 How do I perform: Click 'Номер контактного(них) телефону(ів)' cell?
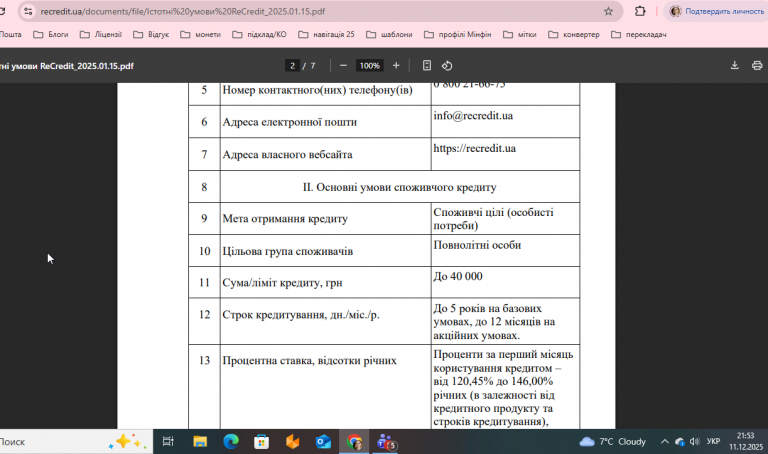(x=326, y=94)
